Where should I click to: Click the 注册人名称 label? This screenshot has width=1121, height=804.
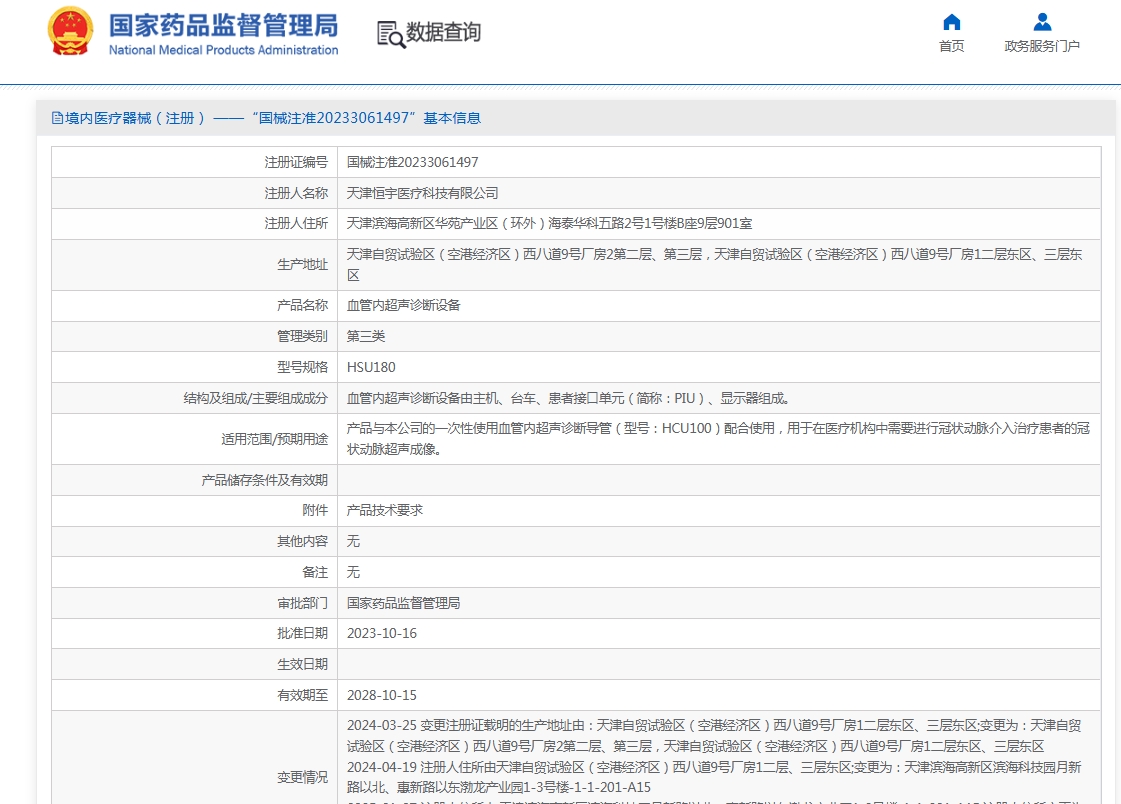[296, 193]
